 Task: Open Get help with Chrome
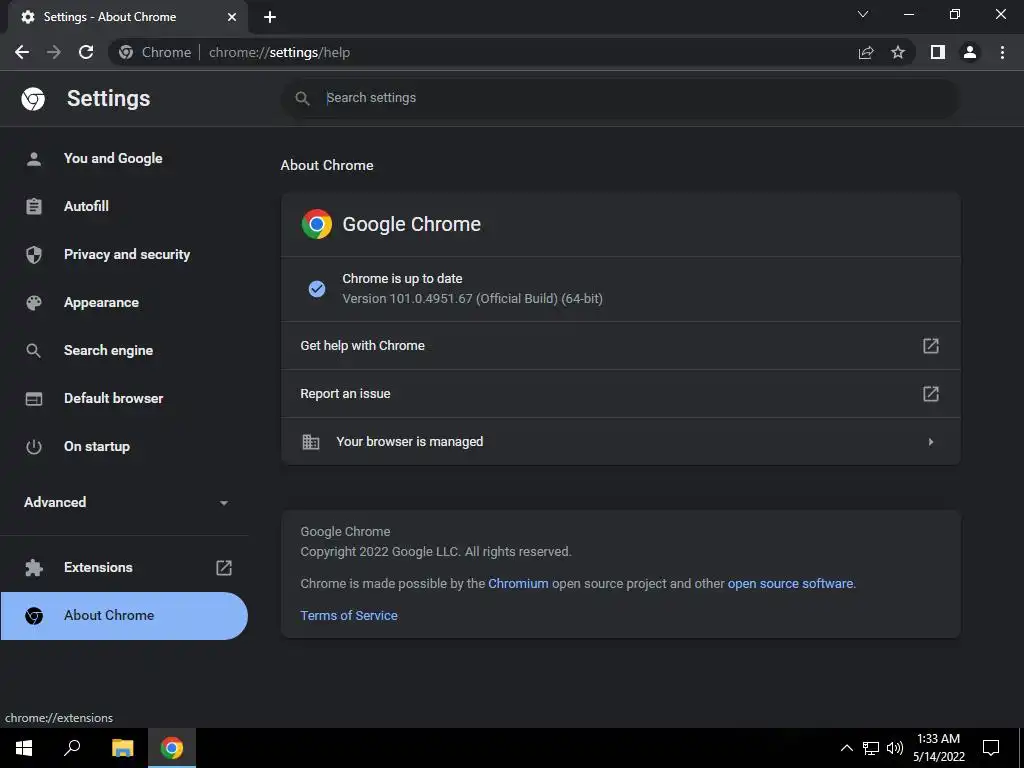(620, 345)
